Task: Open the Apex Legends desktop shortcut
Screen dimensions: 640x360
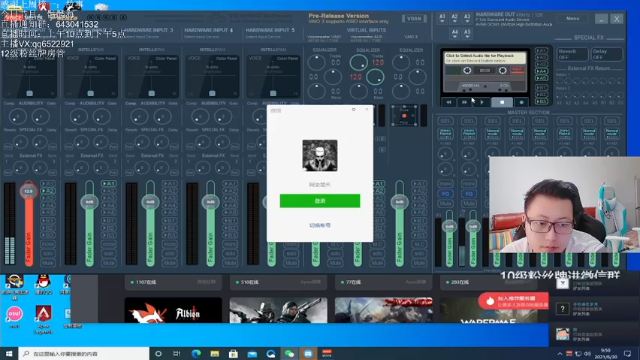Action: point(44,320)
